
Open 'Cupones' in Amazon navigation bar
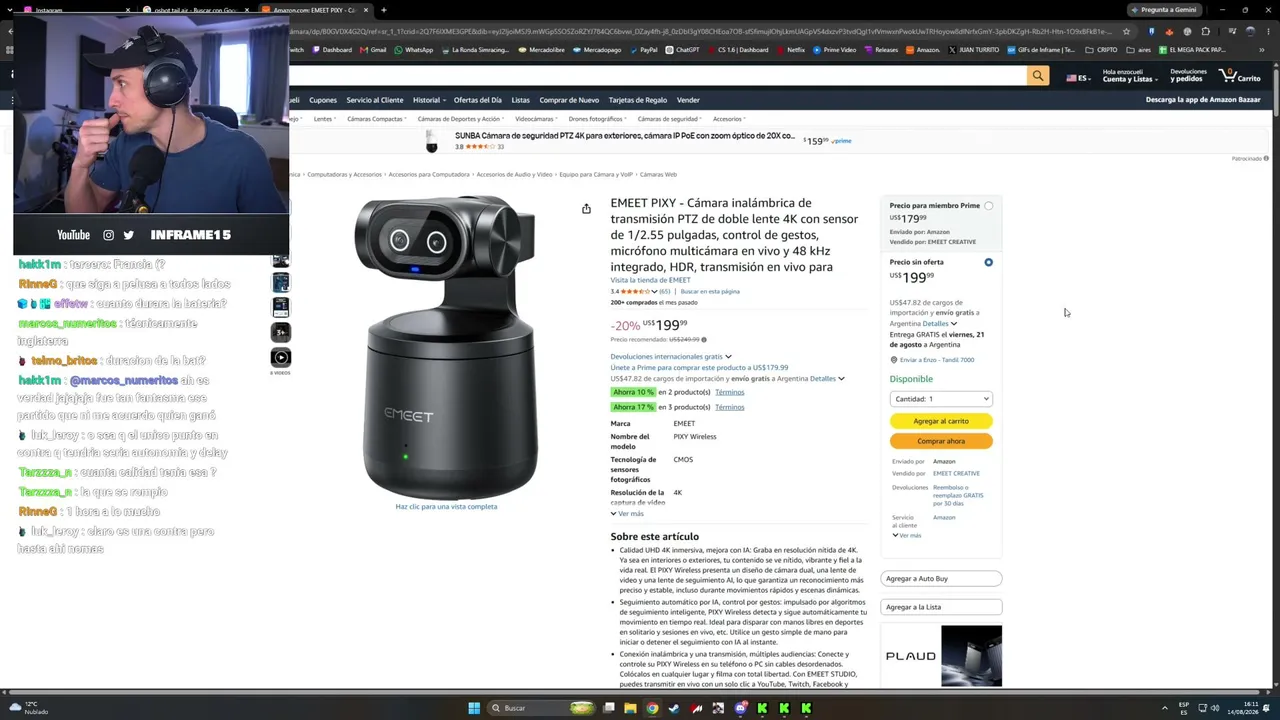(x=323, y=100)
